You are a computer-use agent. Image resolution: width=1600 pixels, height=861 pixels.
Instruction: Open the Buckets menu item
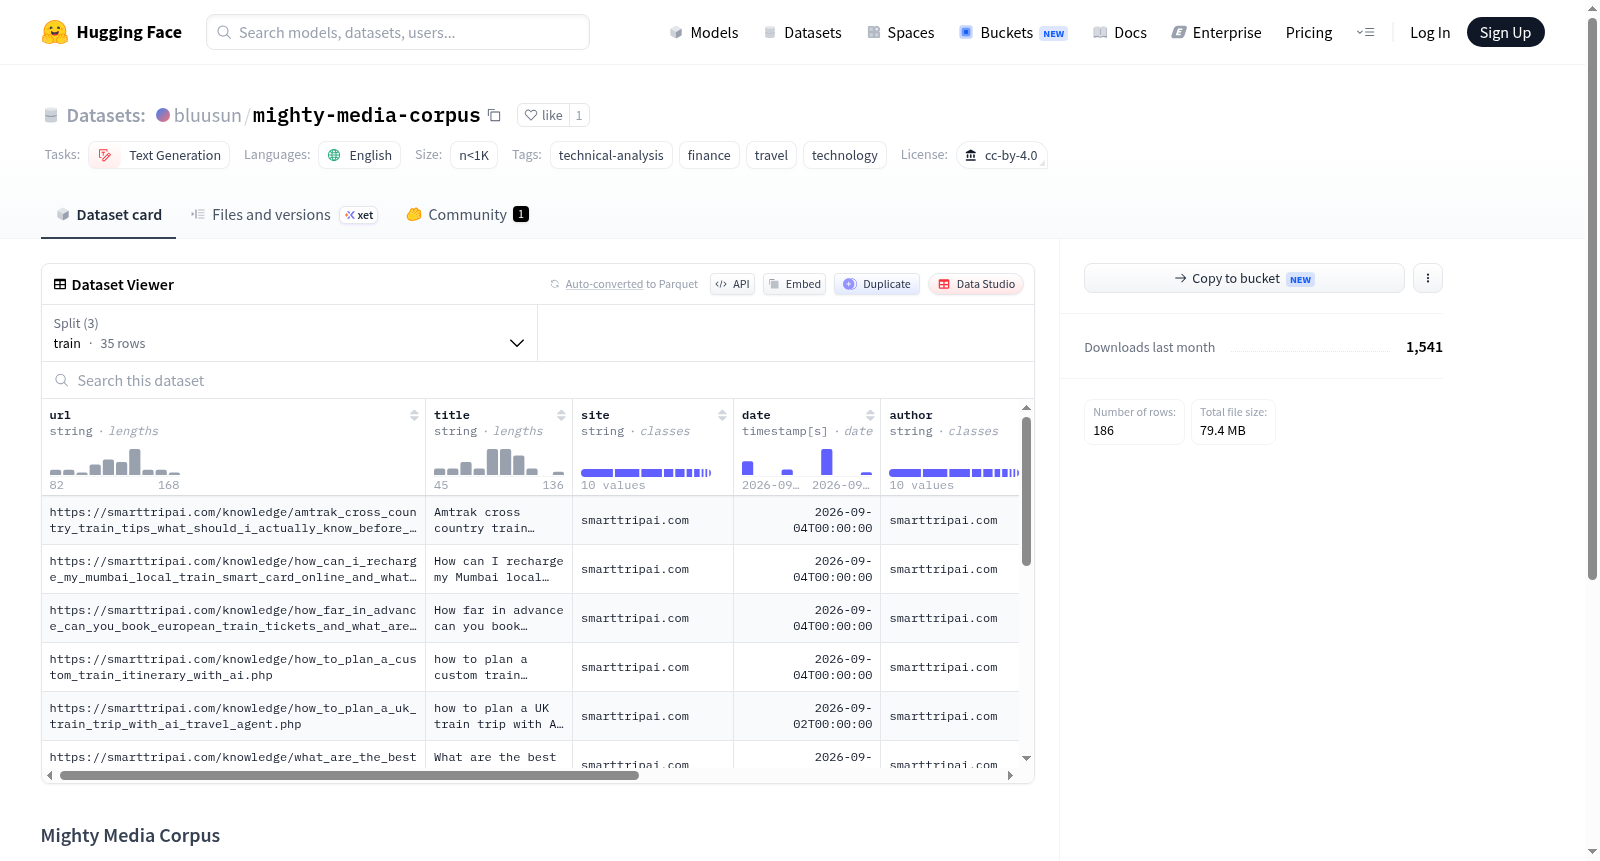coord(1013,32)
